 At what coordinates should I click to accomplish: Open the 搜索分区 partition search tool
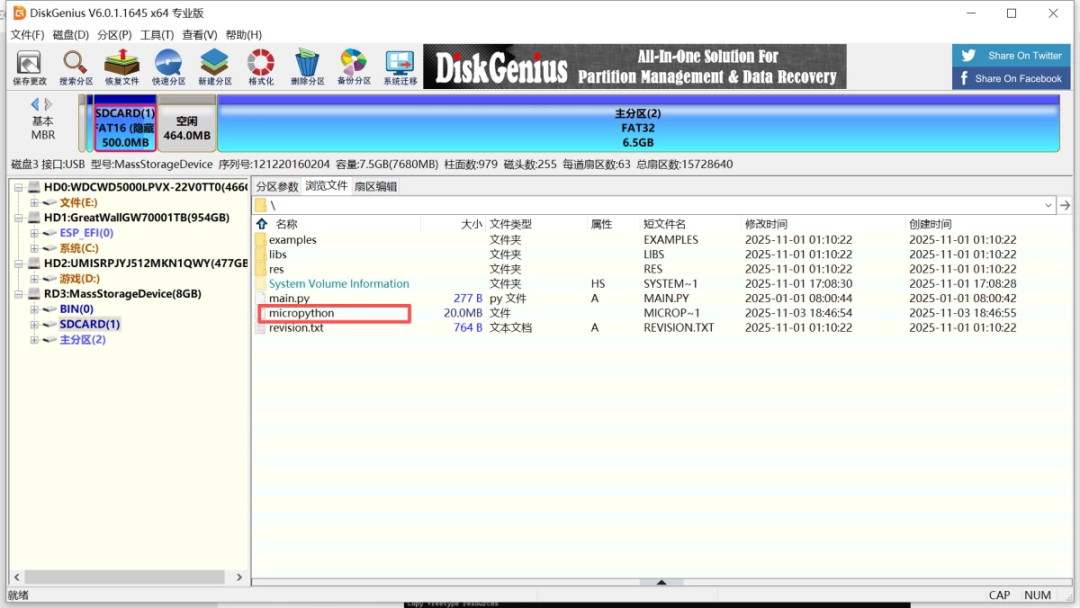74,66
